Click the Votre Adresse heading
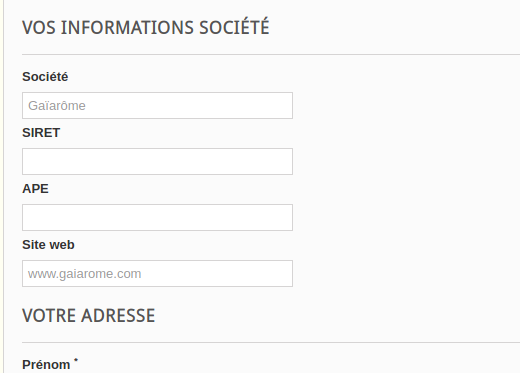Screen dimensions: 520x373 [89, 315]
